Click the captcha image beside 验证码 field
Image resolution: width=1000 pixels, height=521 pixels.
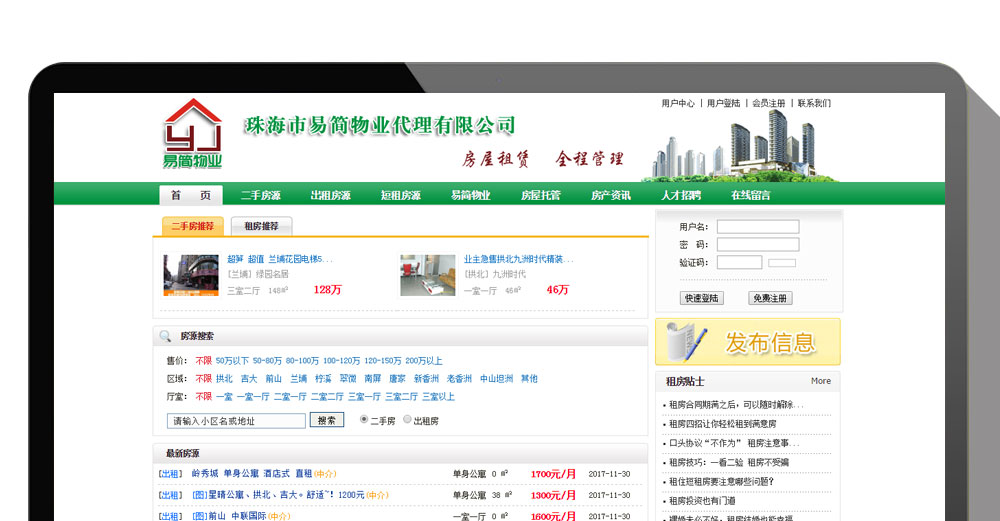point(782,263)
